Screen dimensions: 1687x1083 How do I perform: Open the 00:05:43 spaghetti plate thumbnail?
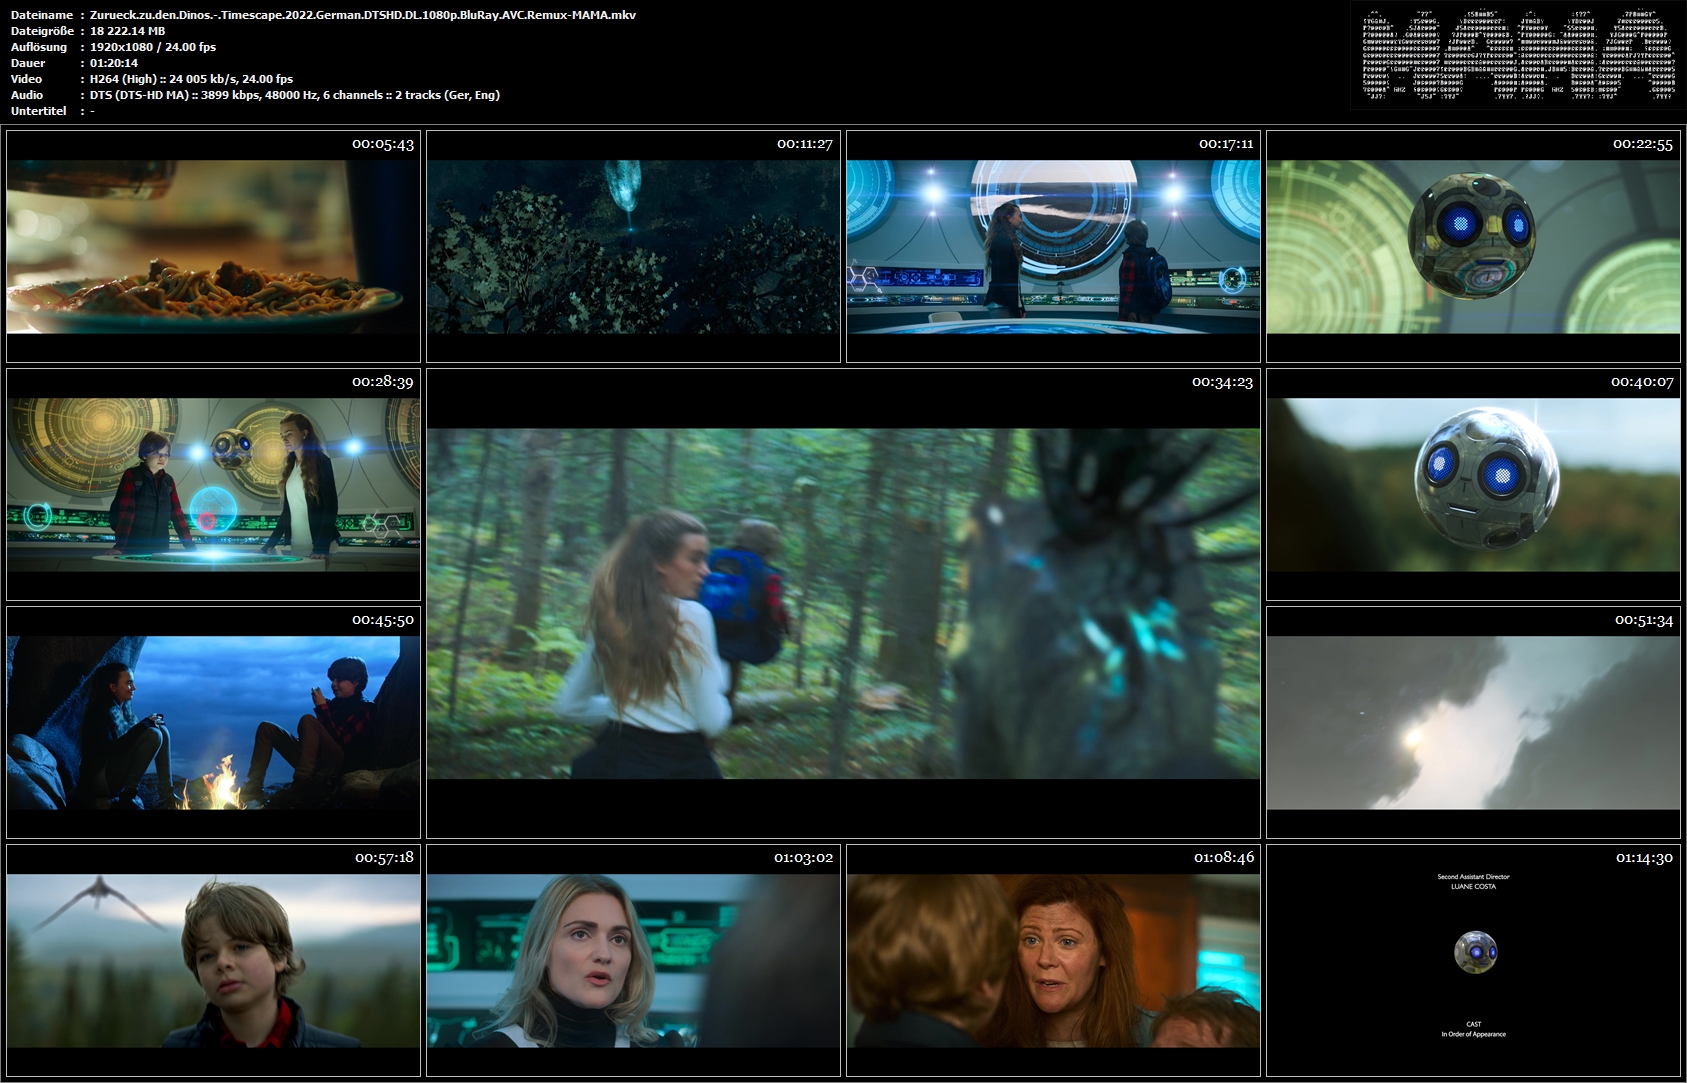coord(213,246)
